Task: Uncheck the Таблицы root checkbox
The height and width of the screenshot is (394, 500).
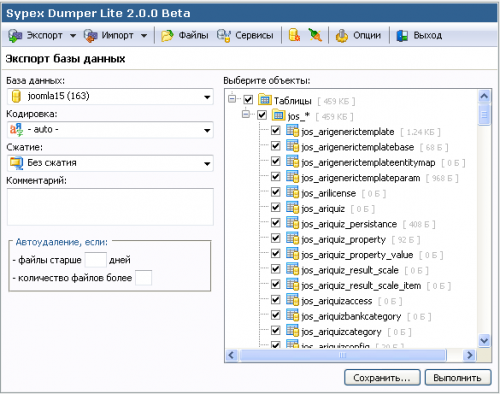Action: [248, 99]
